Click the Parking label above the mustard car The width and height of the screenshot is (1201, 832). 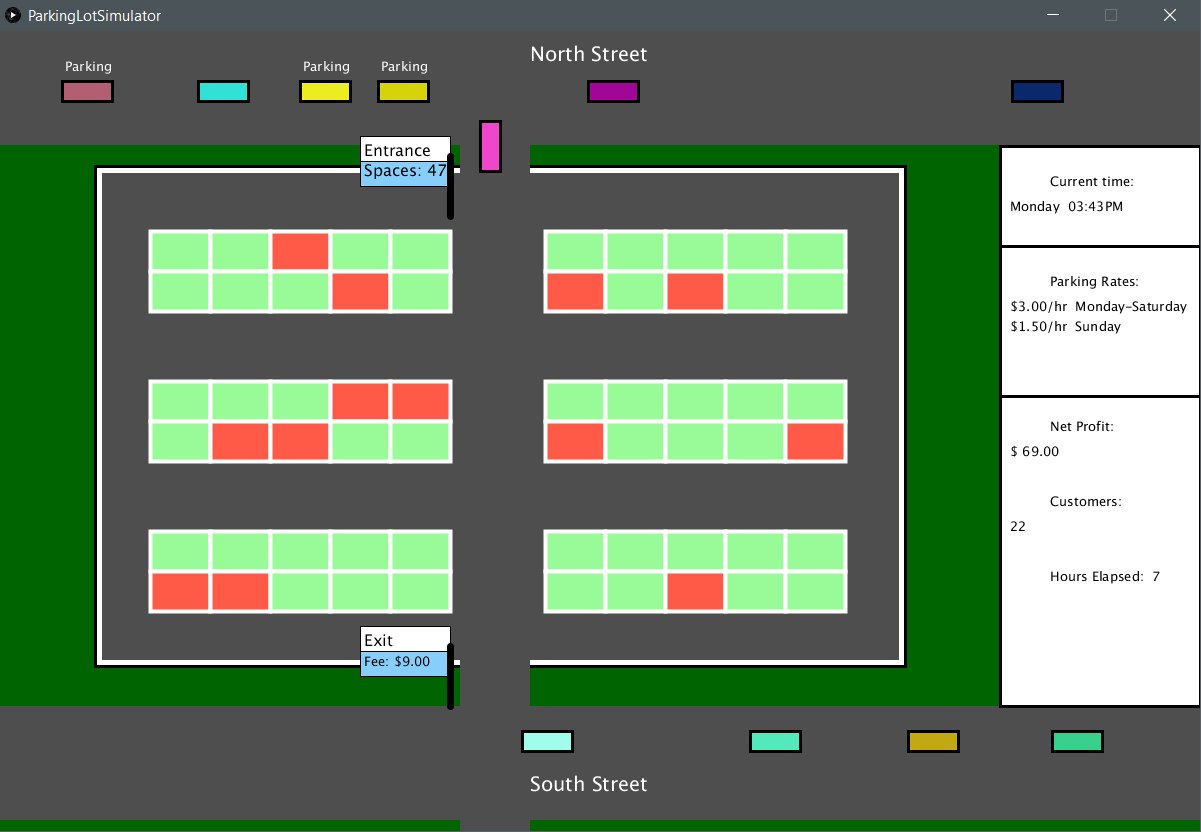[x=404, y=67]
